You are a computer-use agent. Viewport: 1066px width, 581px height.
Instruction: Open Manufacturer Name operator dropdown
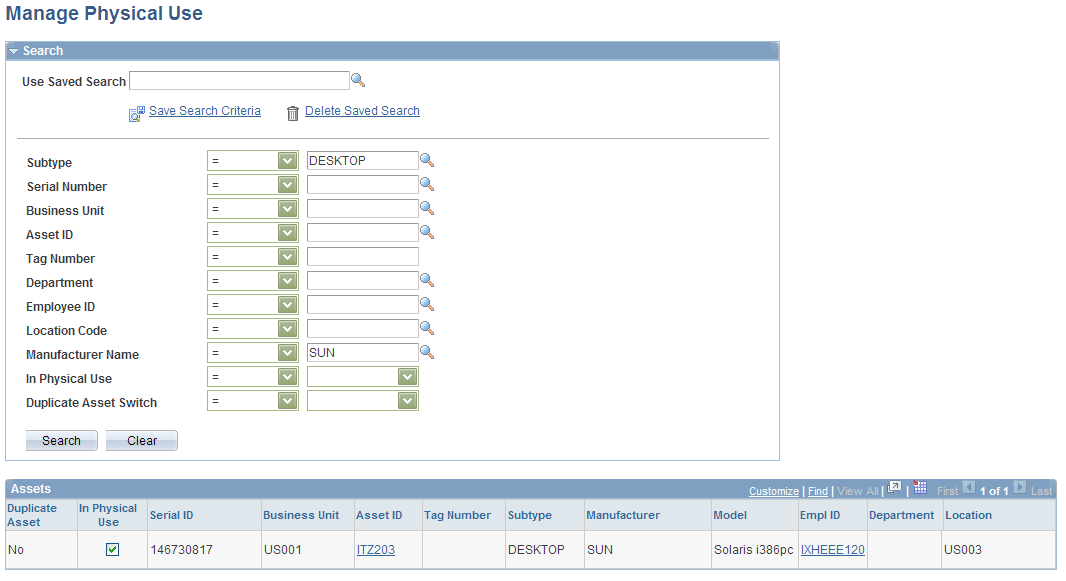pos(253,353)
